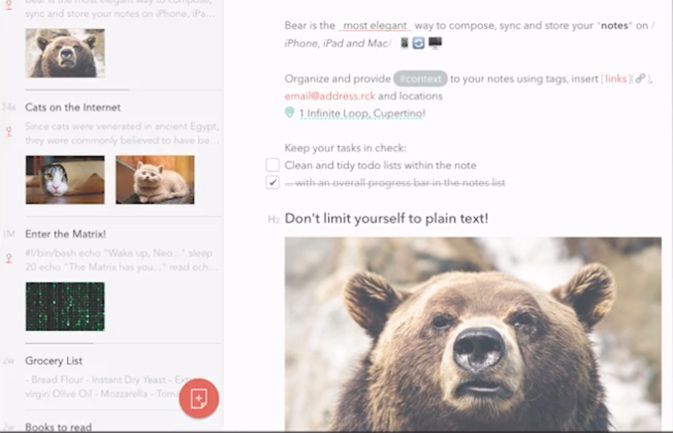
Task: Click the '24s' timestamp beside Cats note
Action: coord(9,107)
